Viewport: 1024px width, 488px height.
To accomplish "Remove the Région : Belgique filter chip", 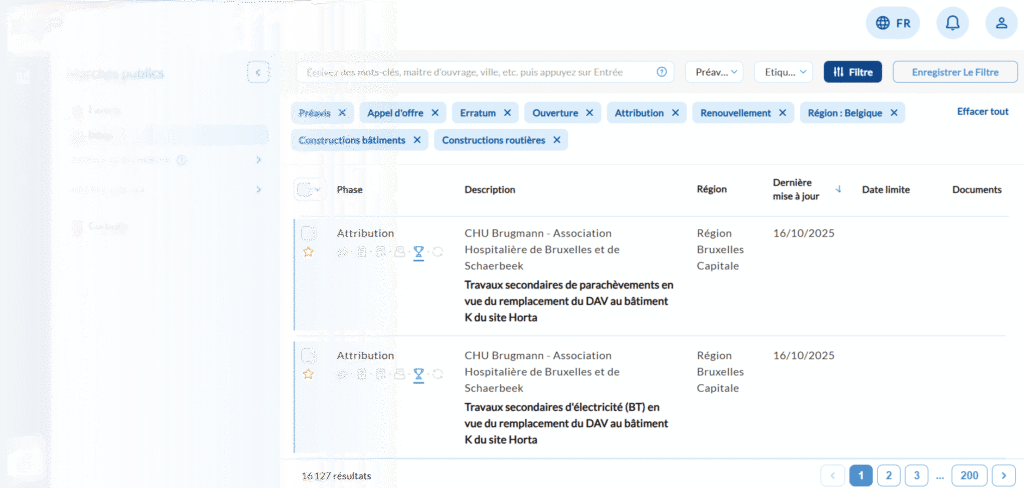I will coord(894,113).
